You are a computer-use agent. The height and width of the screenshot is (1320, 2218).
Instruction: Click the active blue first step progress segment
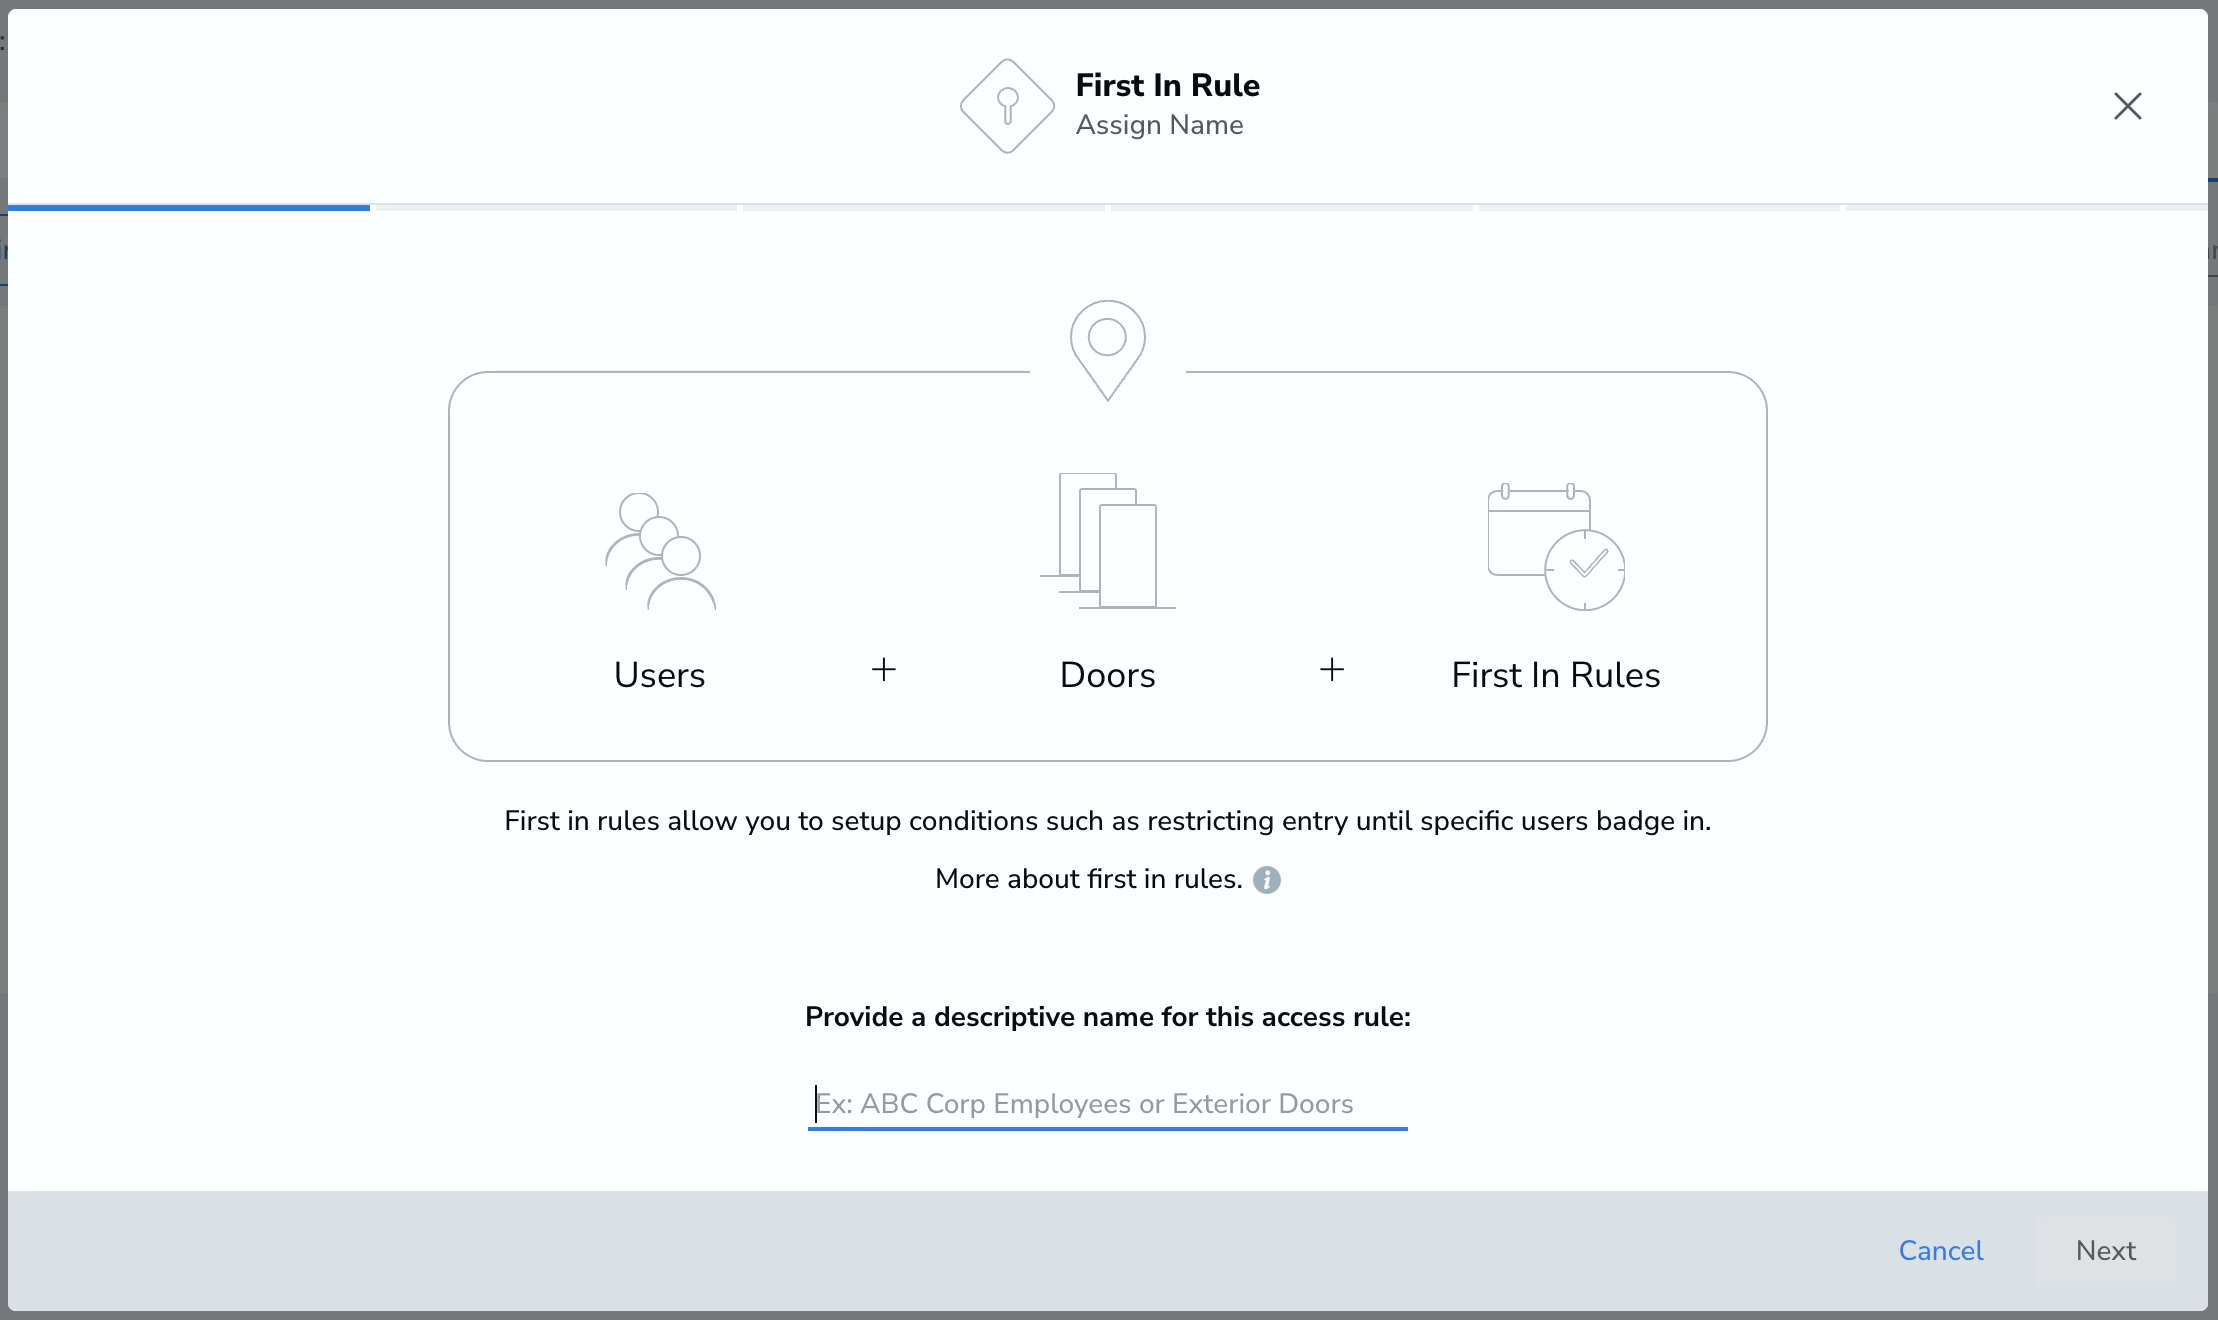(189, 207)
